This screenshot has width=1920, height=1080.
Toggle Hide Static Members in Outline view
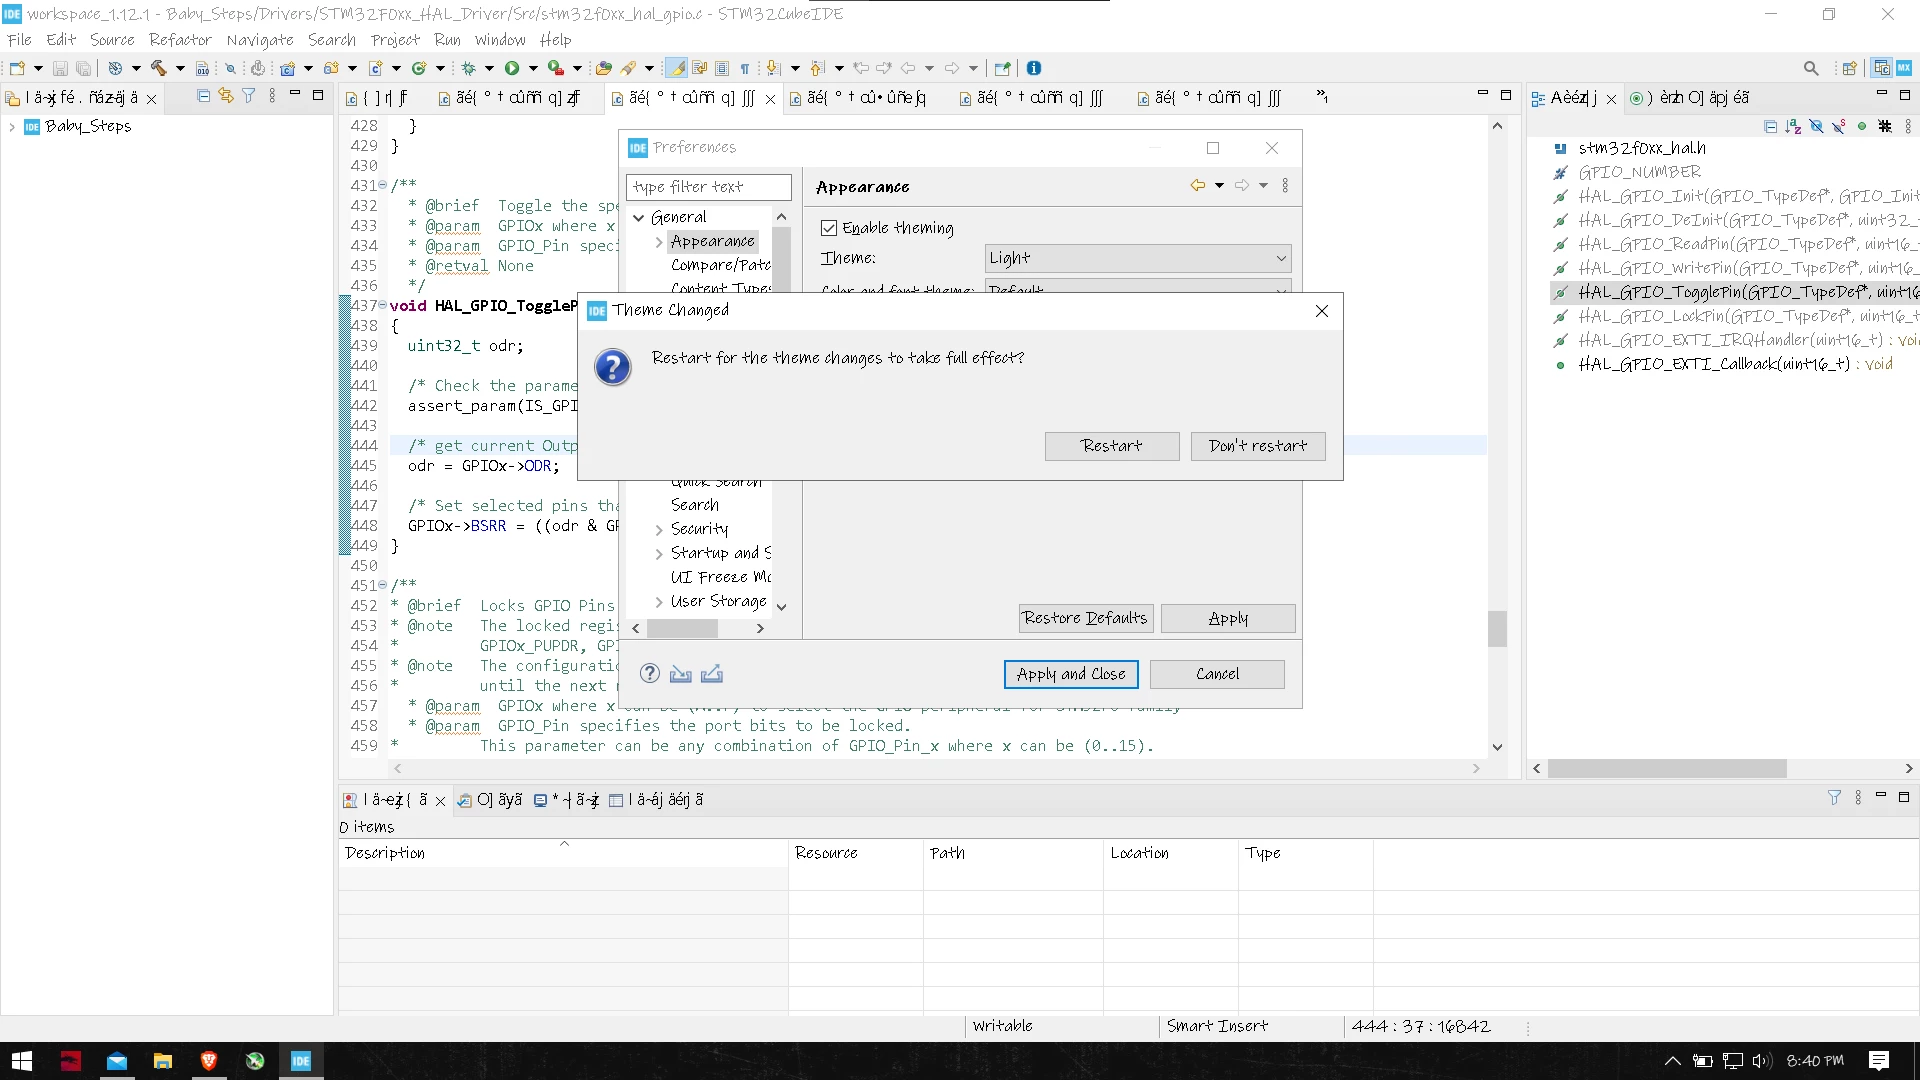pos(1838,126)
